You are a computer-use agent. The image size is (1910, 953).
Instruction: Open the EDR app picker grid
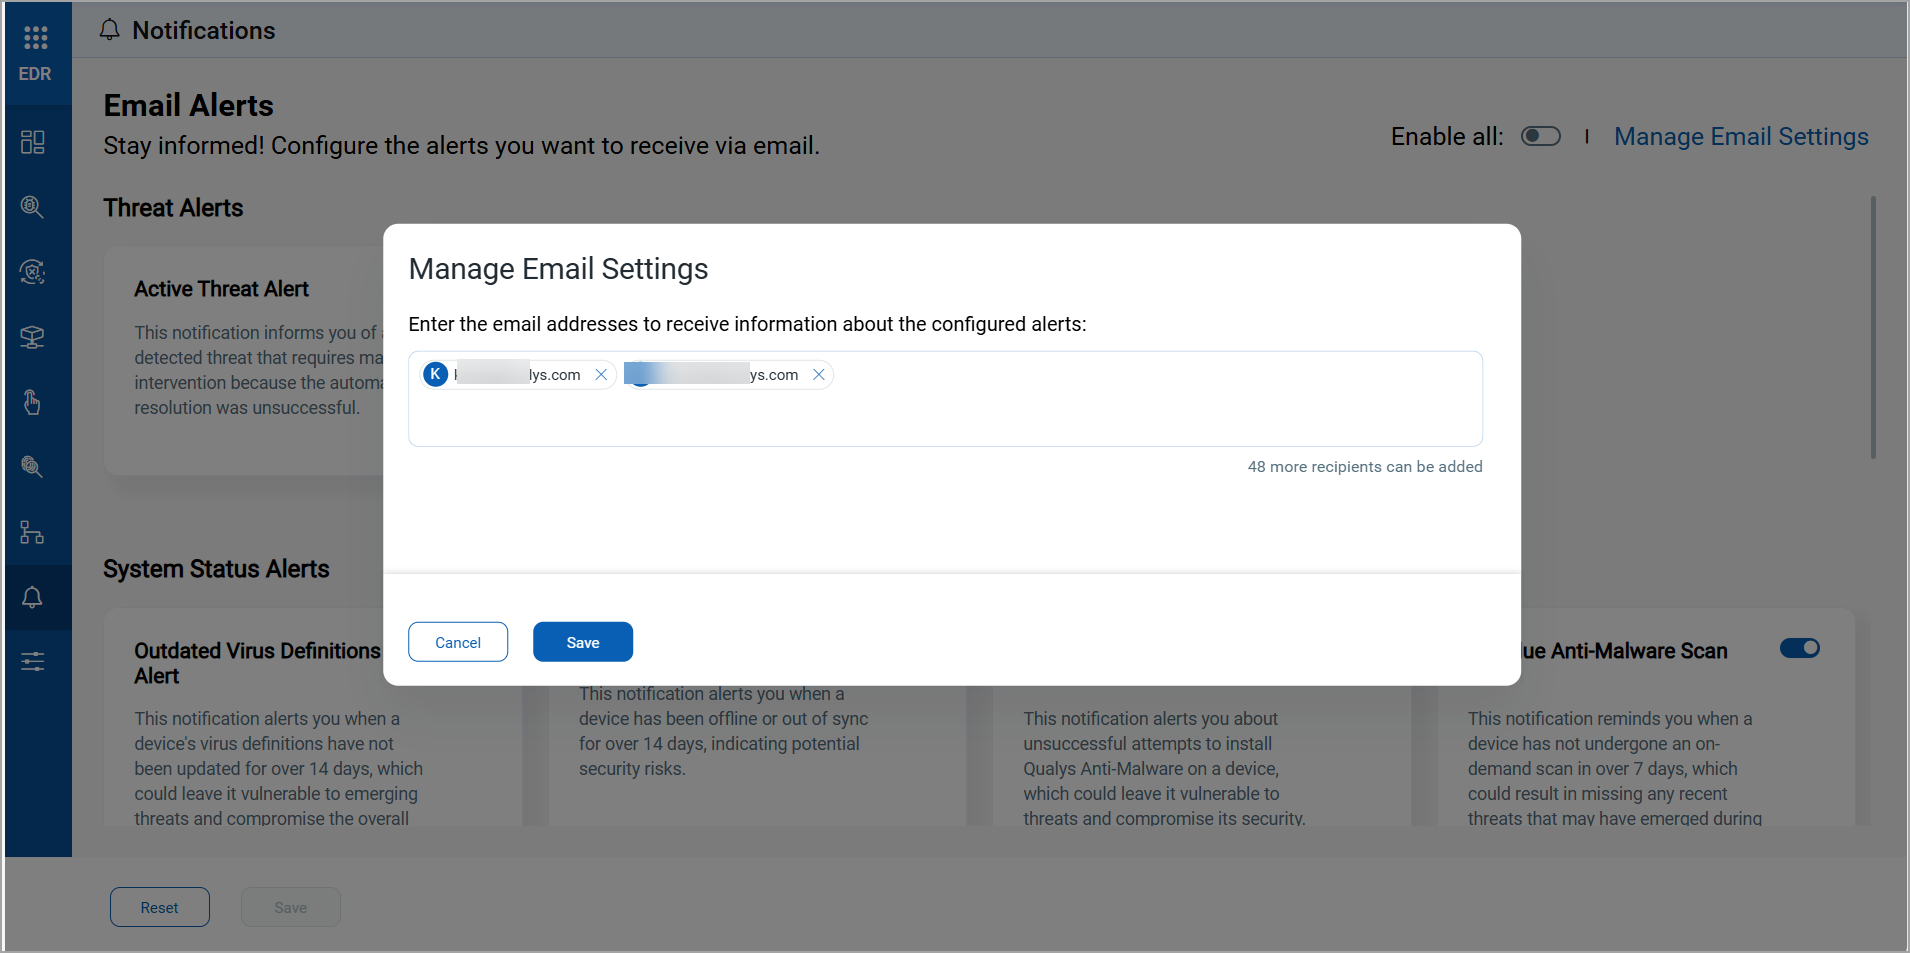pos(35,38)
